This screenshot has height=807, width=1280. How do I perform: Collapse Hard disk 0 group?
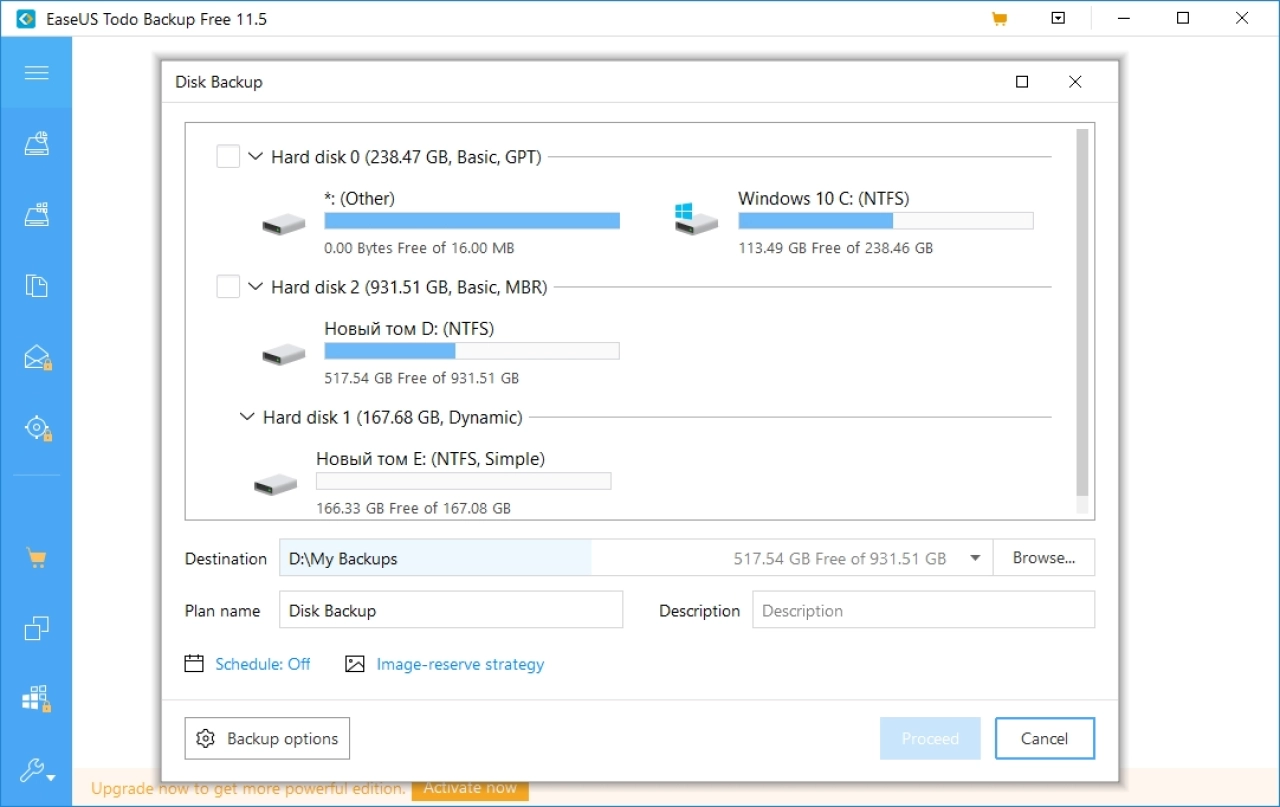pos(255,157)
